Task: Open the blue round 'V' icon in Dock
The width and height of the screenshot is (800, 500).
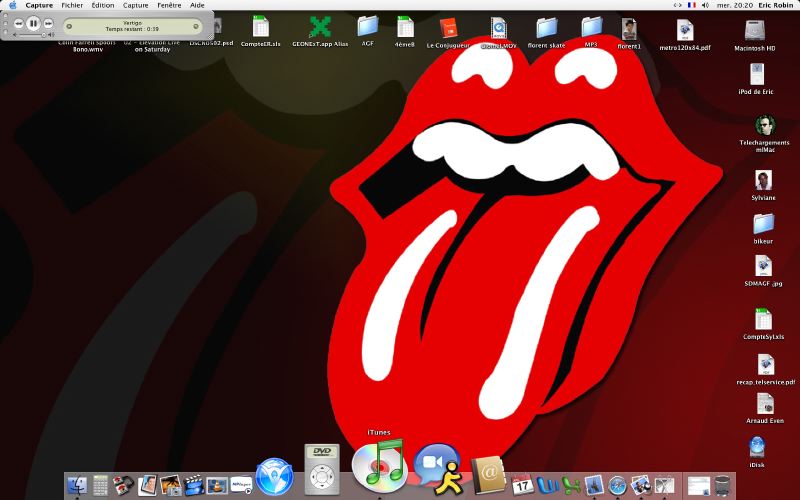Action: 274,477
